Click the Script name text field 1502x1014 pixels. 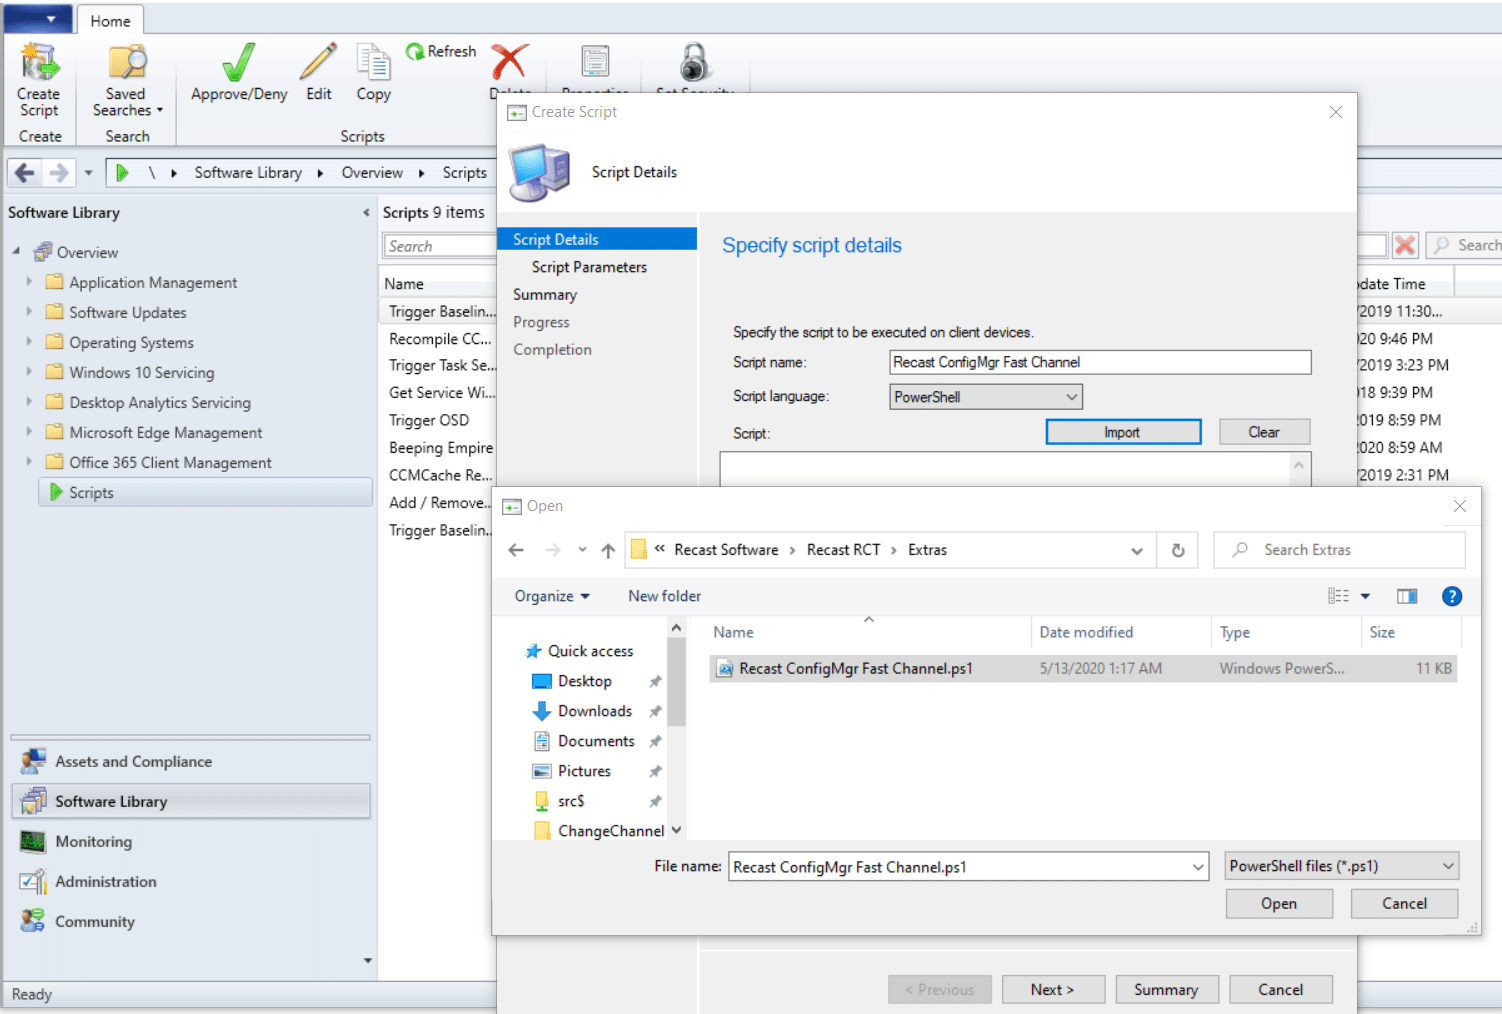coord(1099,362)
